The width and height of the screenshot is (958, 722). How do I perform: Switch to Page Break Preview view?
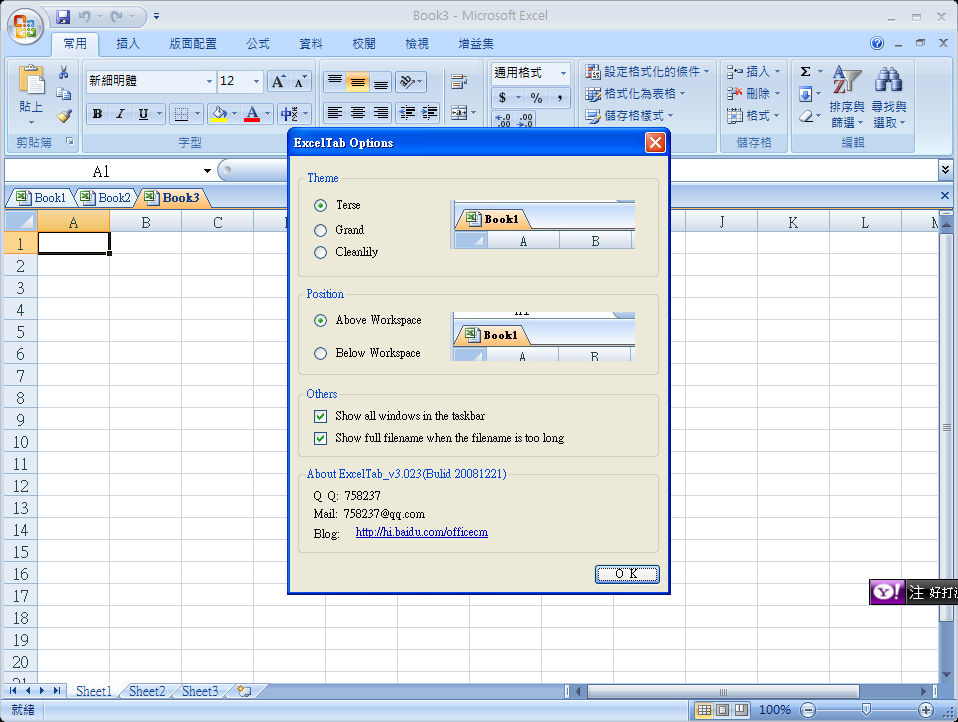click(741, 710)
